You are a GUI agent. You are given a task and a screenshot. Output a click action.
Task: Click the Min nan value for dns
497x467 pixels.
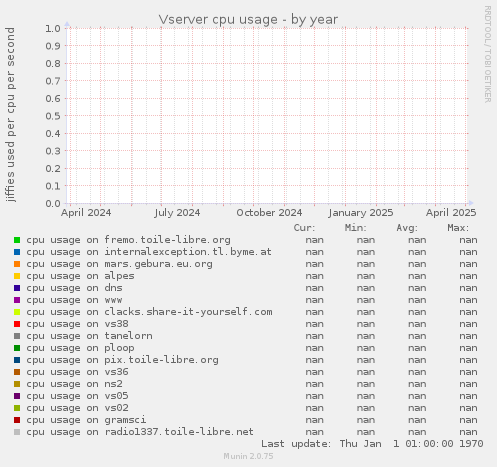pyautogui.click(x=366, y=288)
